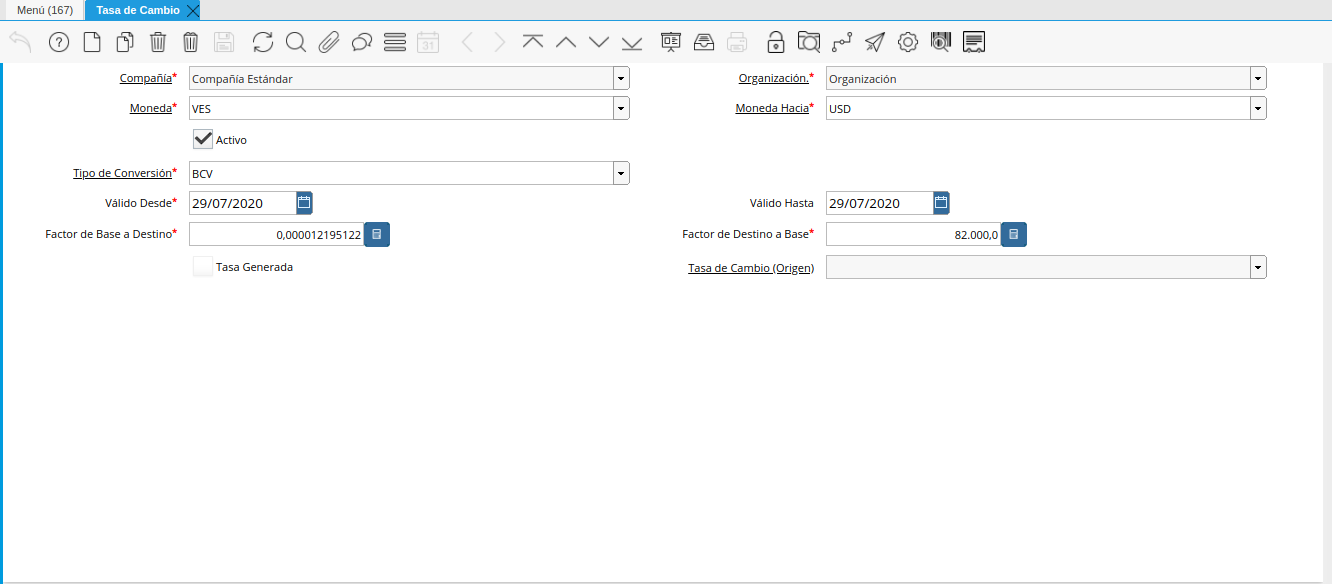Click the print printer icon
1332x584 pixels.
[737, 42]
